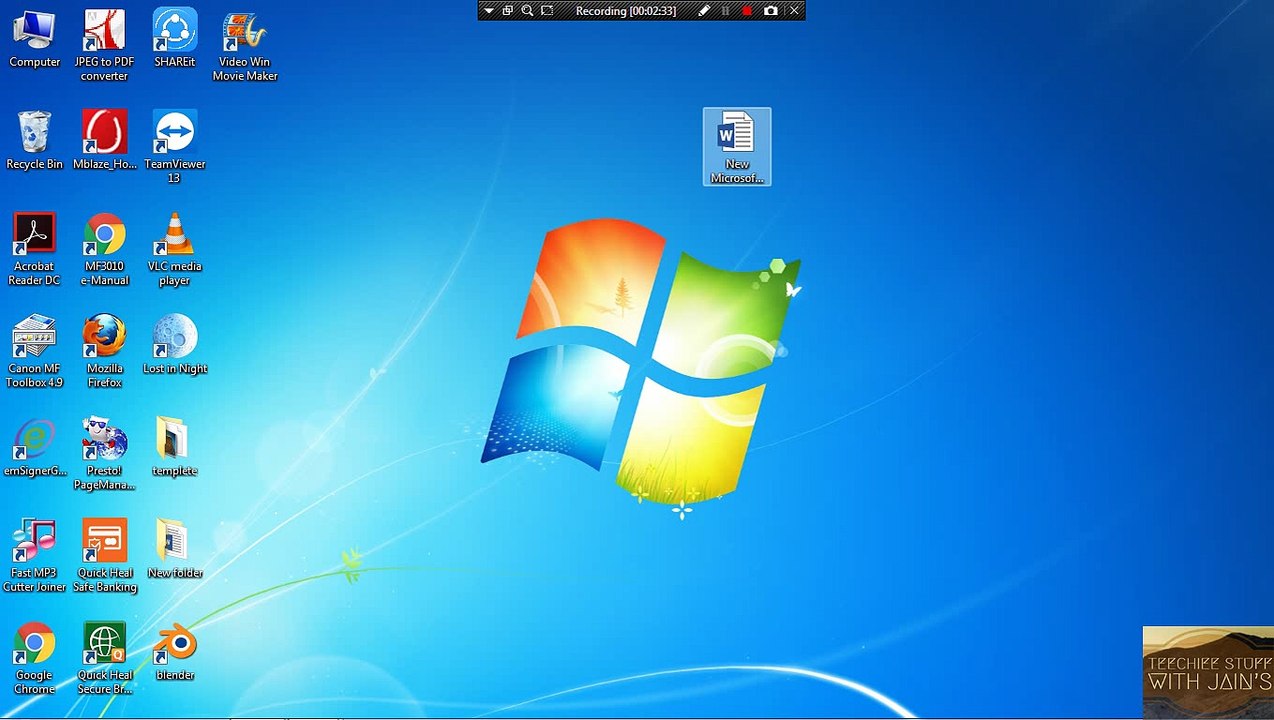The height and width of the screenshot is (720, 1274).
Task: Open the recorder toolbar dropdown arrow
Action: (488, 11)
